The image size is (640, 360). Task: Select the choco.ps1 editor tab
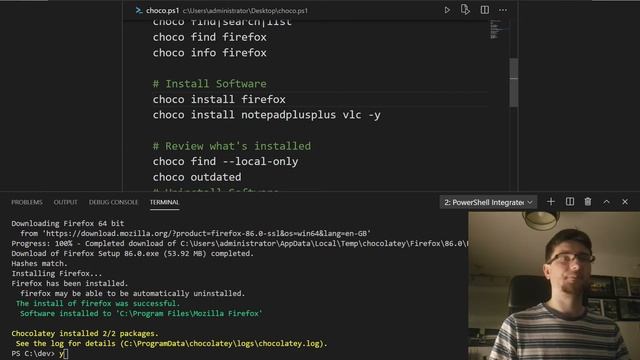click(x=162, y=11)
